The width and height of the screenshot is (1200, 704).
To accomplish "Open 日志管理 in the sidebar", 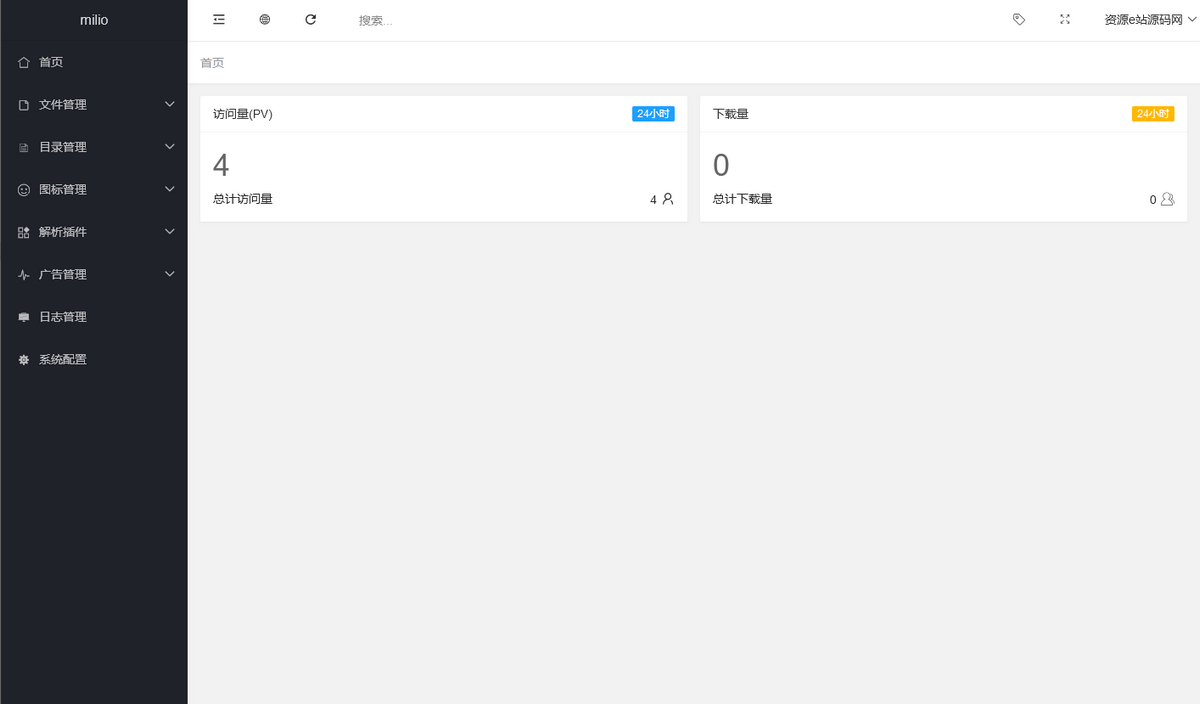I will tap(62, 317).
